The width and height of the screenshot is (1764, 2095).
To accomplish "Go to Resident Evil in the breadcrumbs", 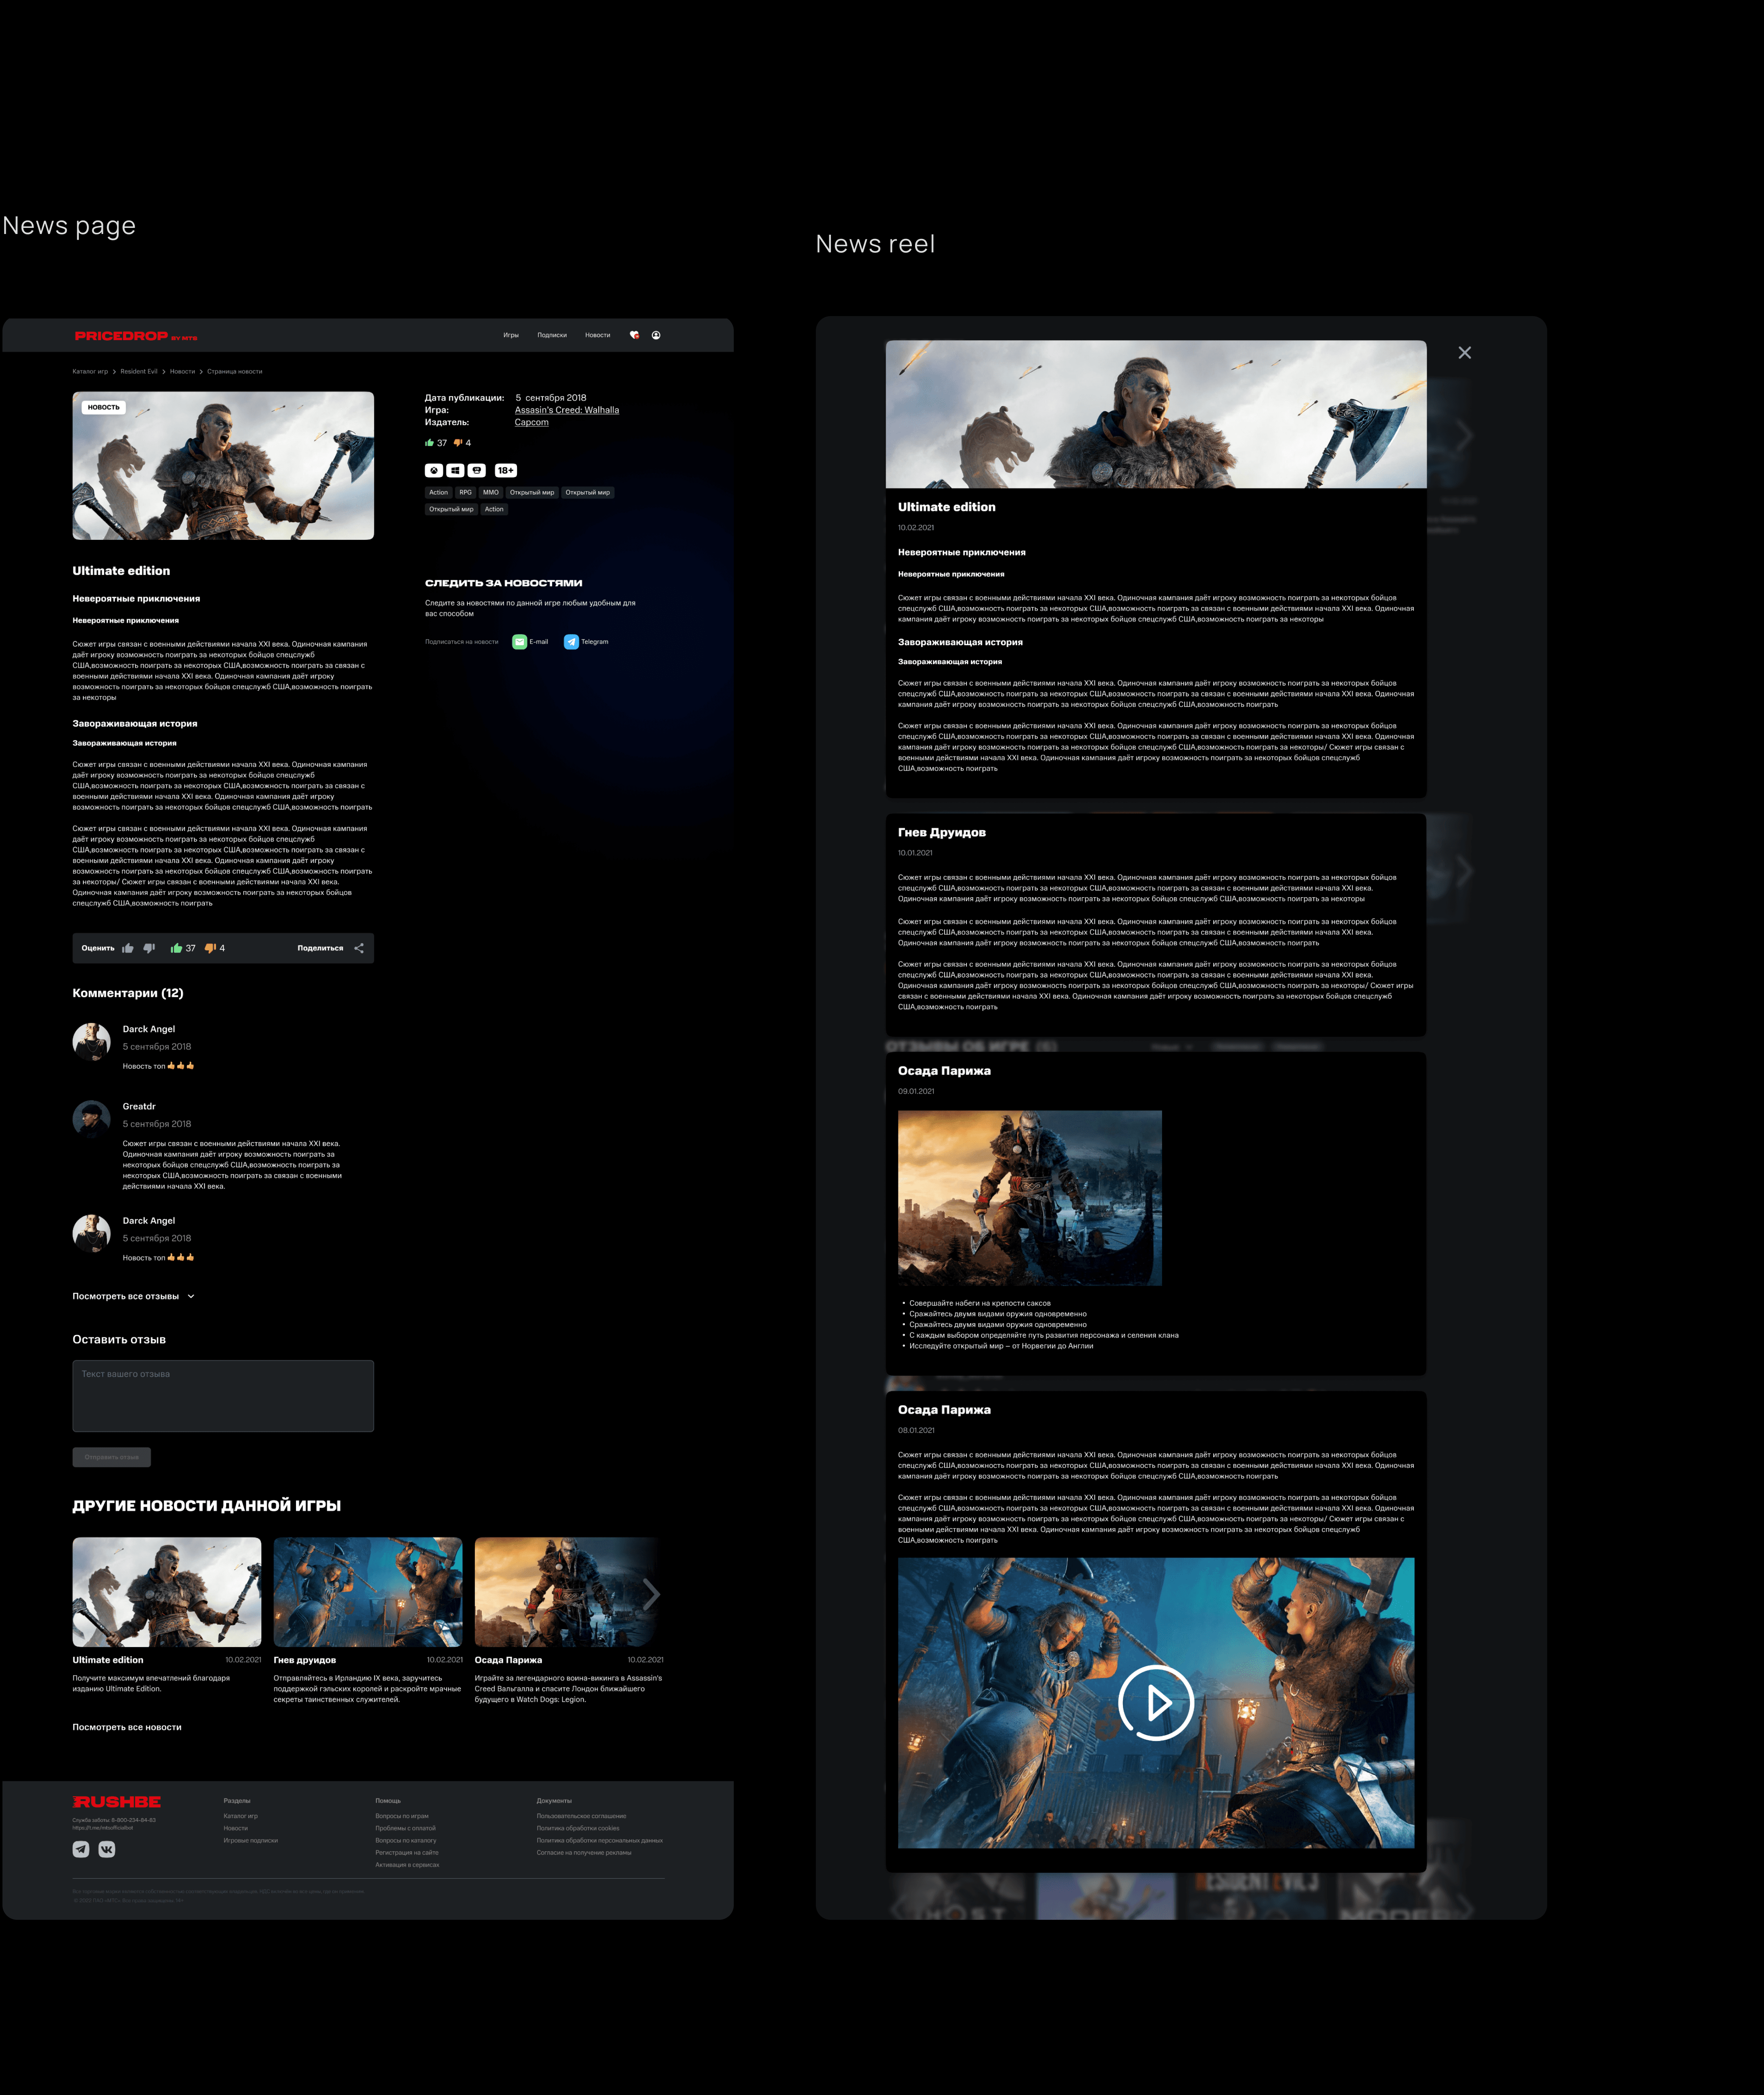I will click(x=139, y=371).
